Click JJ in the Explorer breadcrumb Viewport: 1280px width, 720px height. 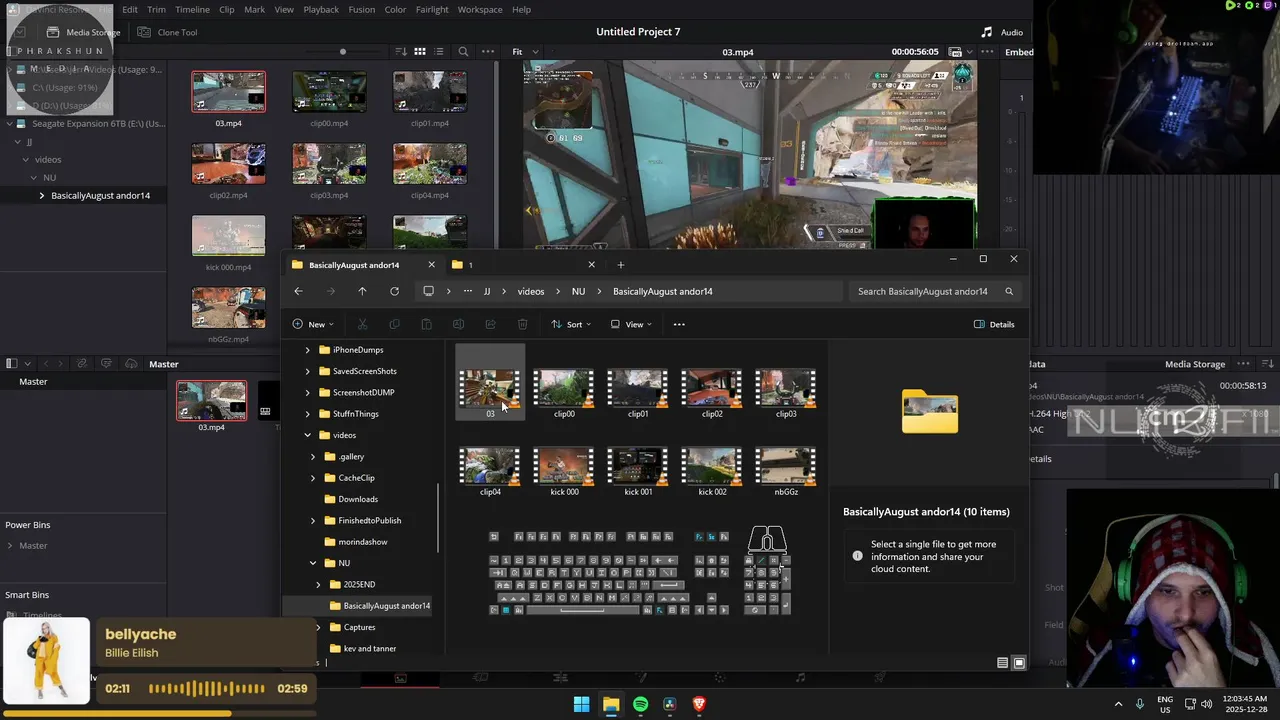tap(487, 291)
